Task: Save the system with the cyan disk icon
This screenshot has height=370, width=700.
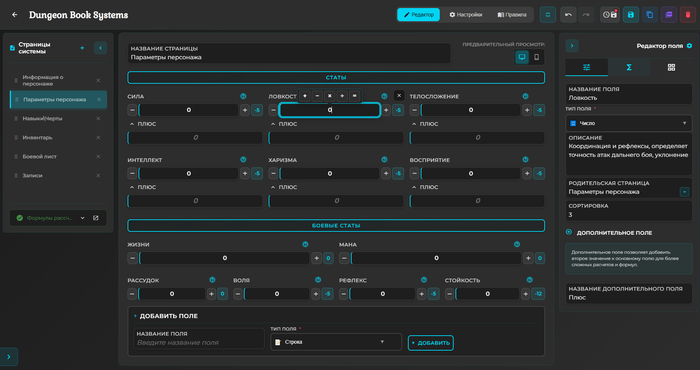Action: click(631, 15)
